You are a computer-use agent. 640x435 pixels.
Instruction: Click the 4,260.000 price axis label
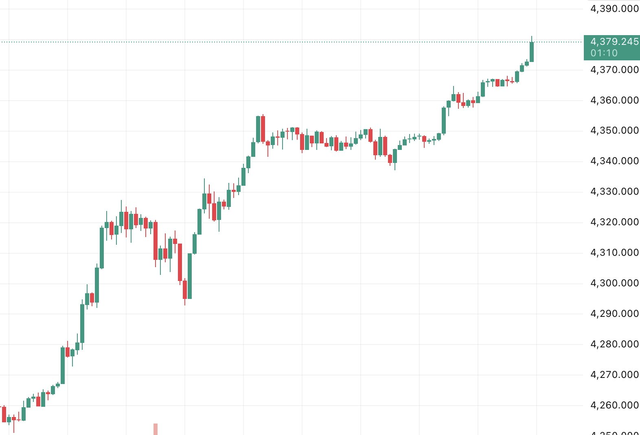pos(612,406)
